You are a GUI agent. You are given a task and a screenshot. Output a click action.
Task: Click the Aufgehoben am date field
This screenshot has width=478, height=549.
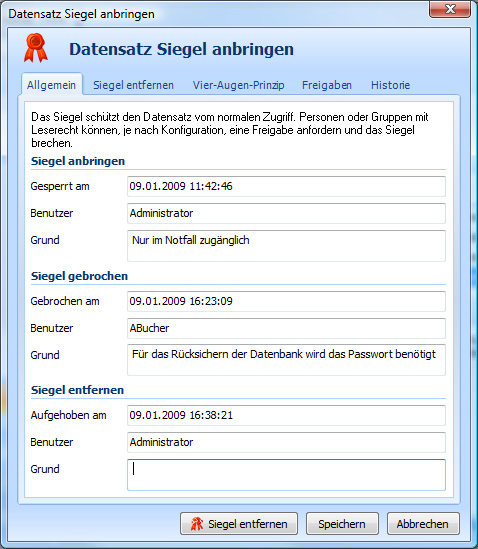click(x=286, y=415)
